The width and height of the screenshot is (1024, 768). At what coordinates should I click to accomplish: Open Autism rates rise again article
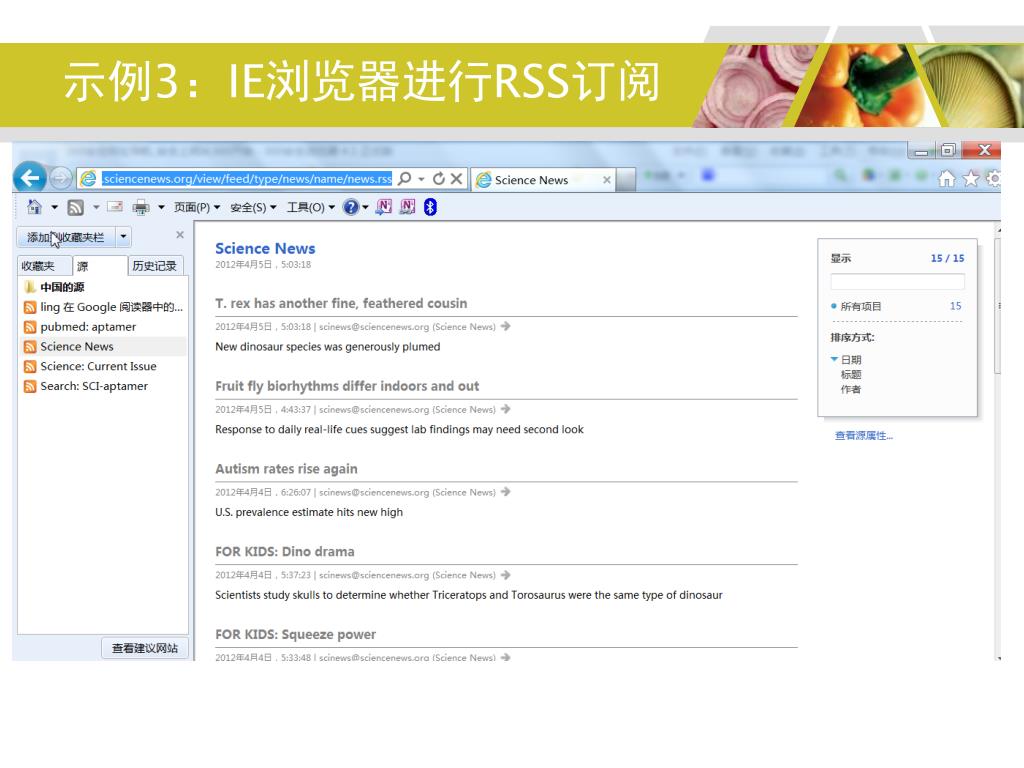(286, 469)
